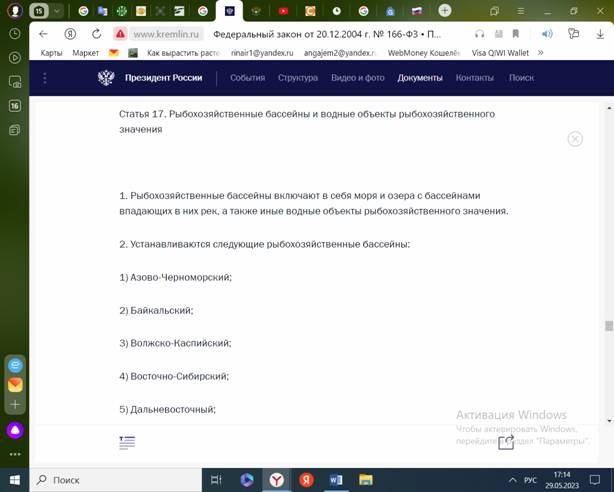
Task: Click the taskbar Поиск search box
Action: (116, 480)
